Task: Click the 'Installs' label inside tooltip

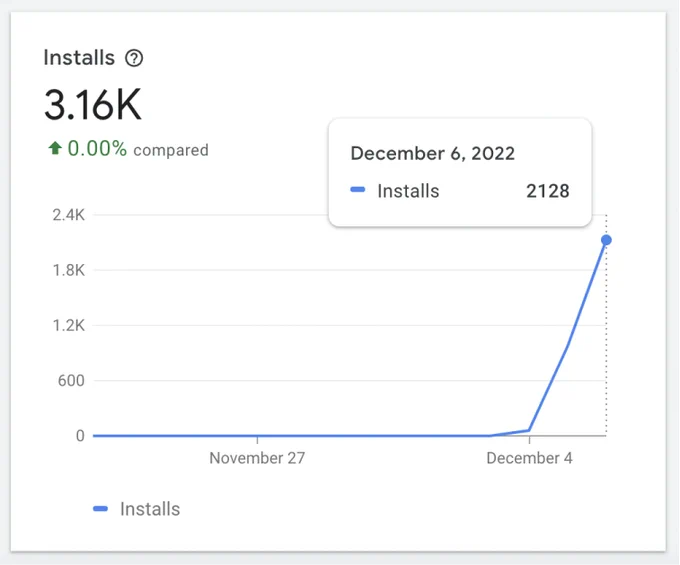Action: (x=408, y=191)
